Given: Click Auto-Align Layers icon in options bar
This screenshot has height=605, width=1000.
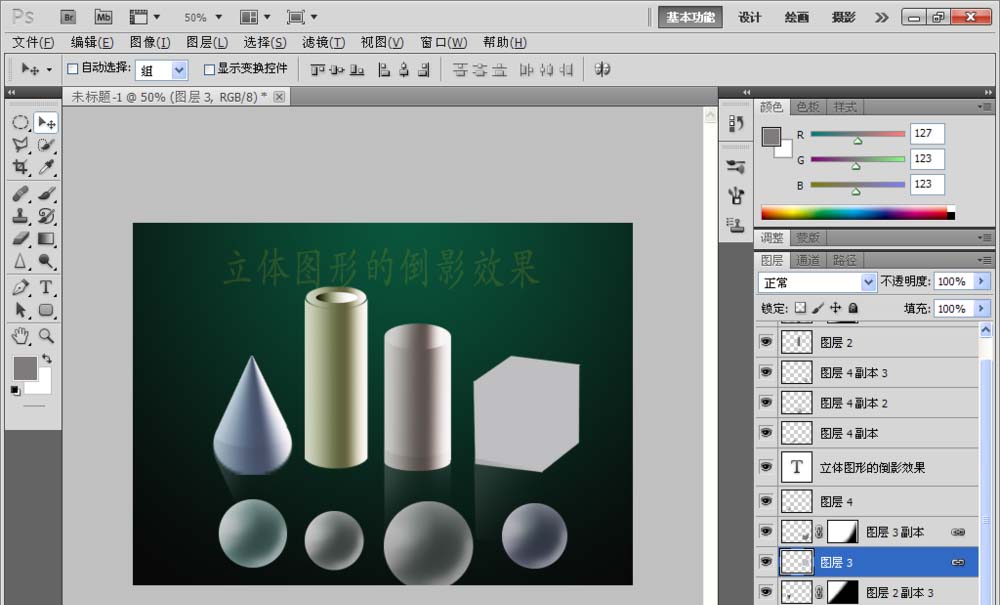Looking at the screenshot, I should [x=603, y=69].
